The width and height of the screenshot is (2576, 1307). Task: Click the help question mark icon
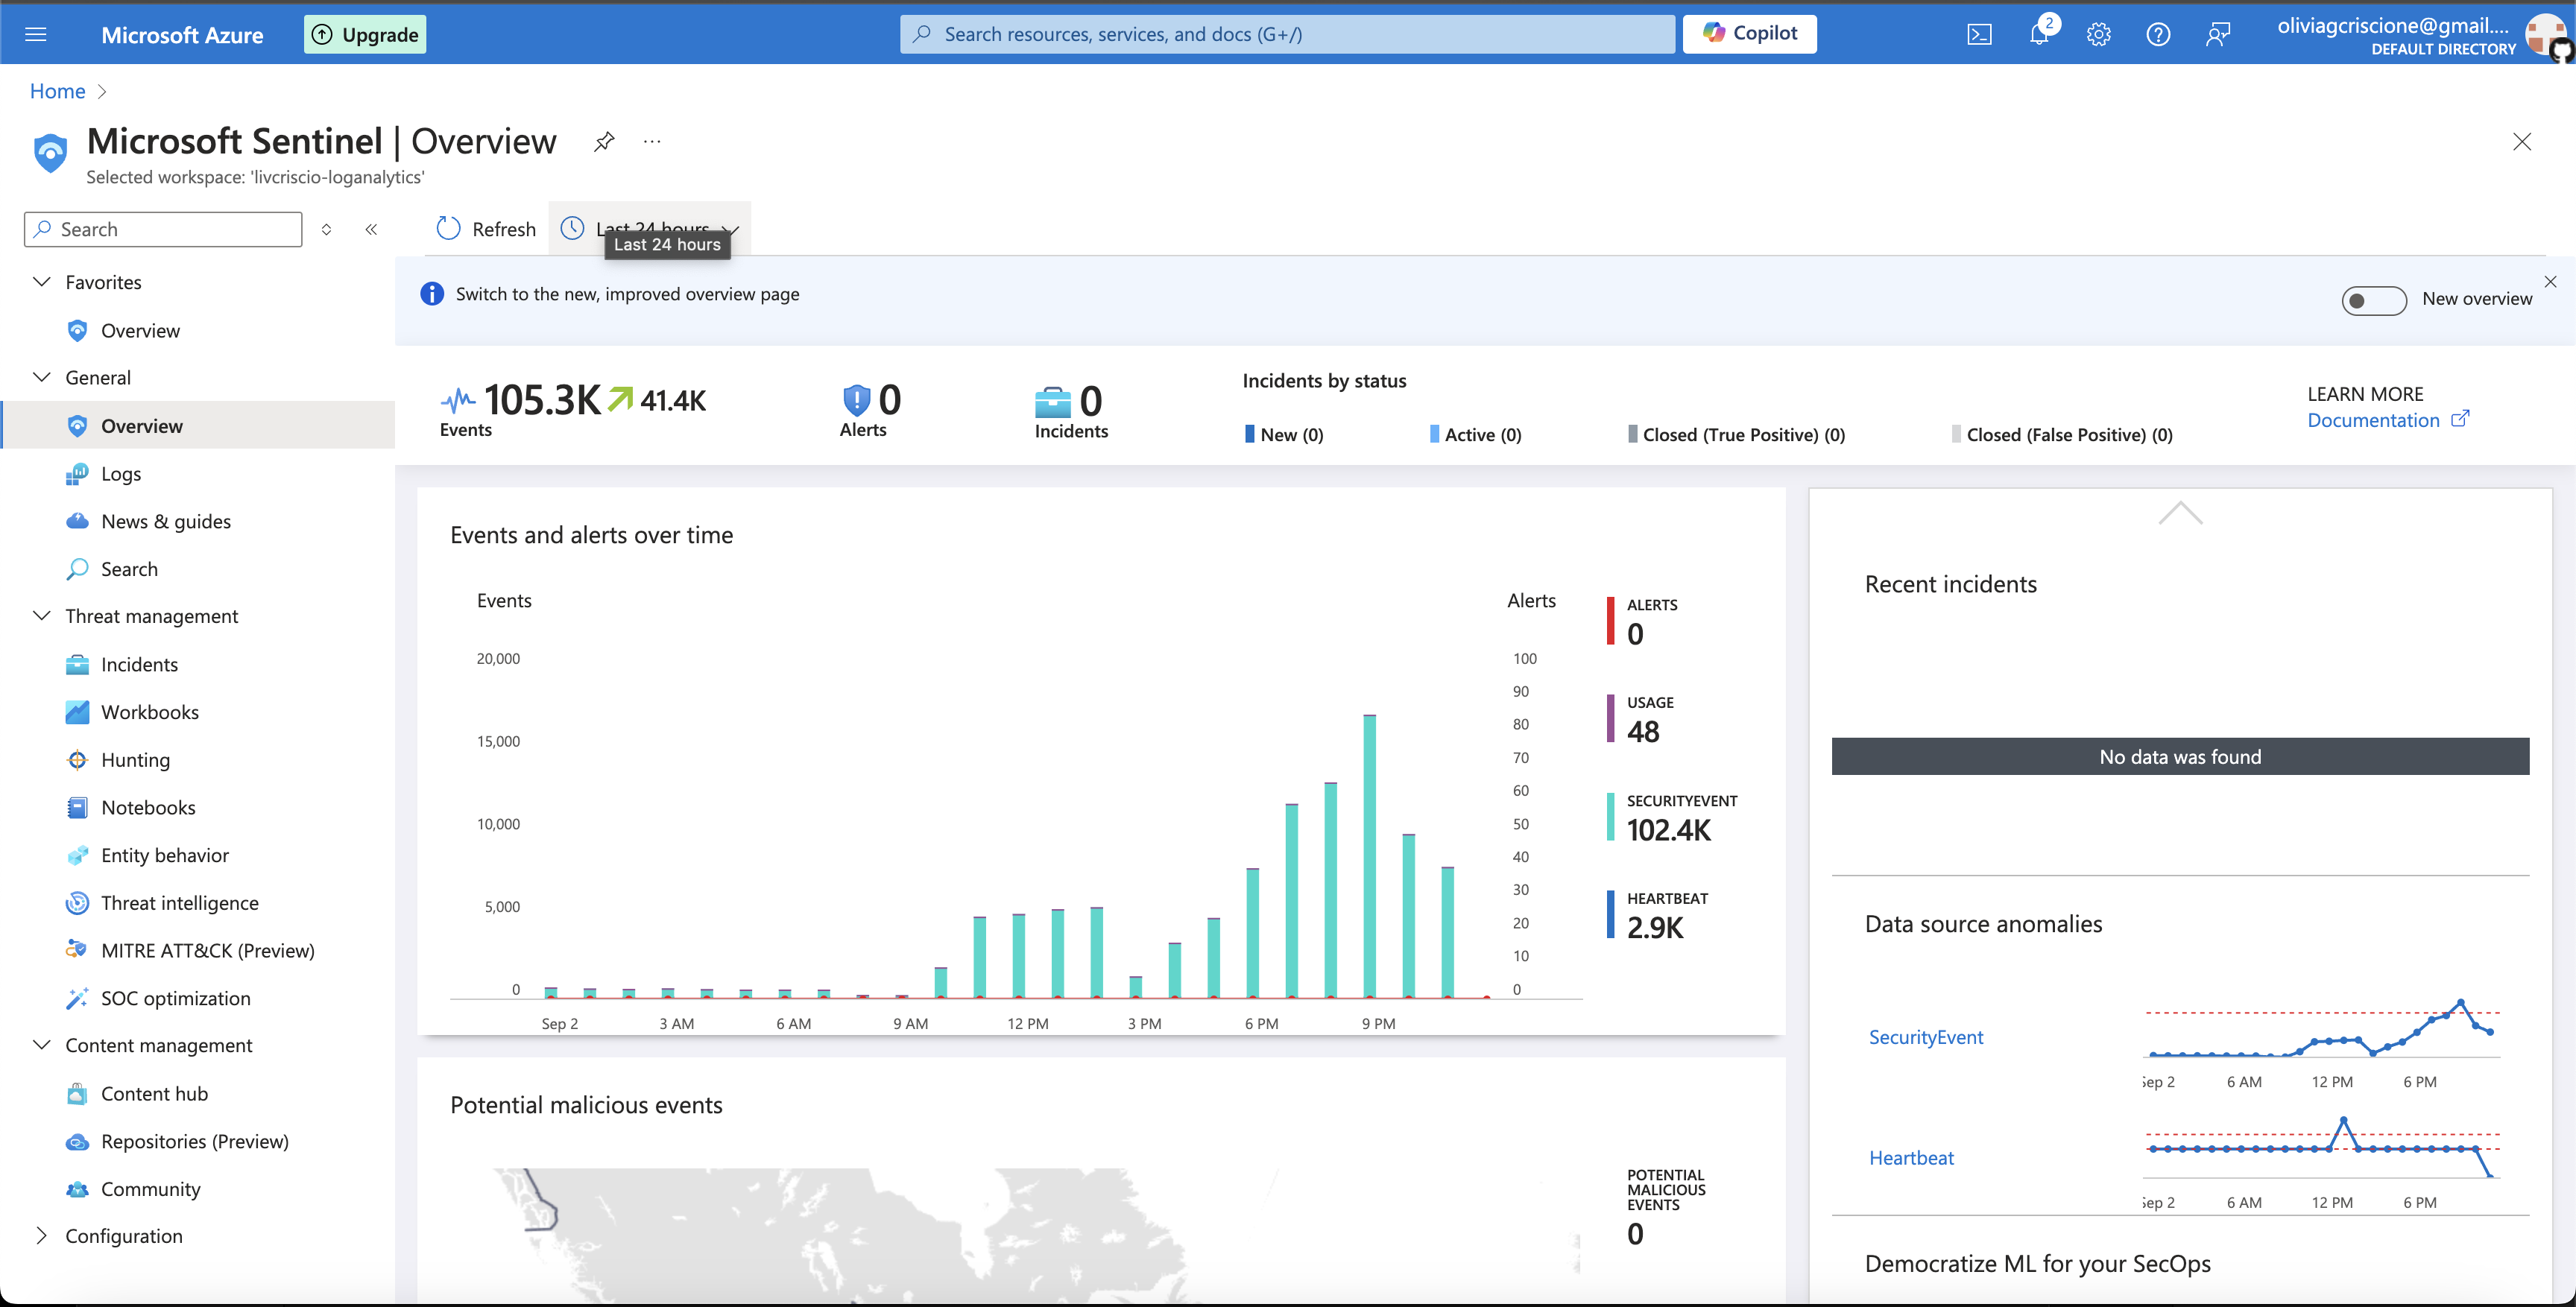click(2158, 35)
